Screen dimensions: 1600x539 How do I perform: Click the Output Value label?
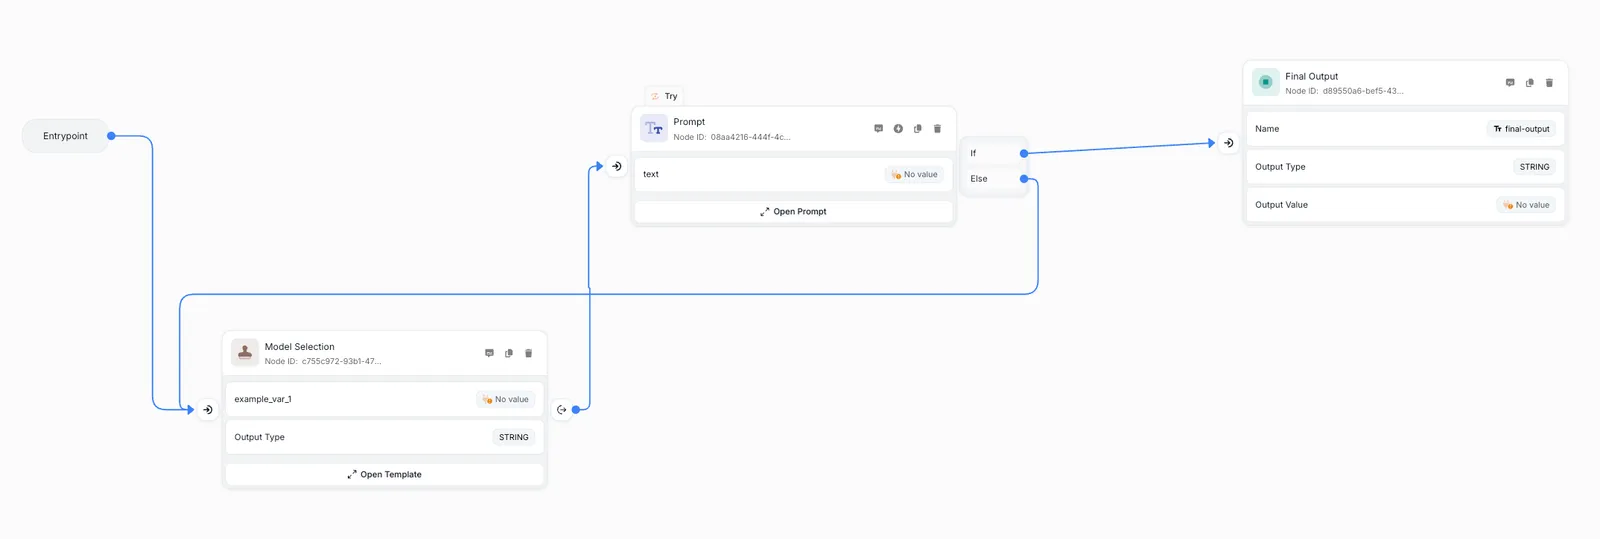tap(1281, 205)
